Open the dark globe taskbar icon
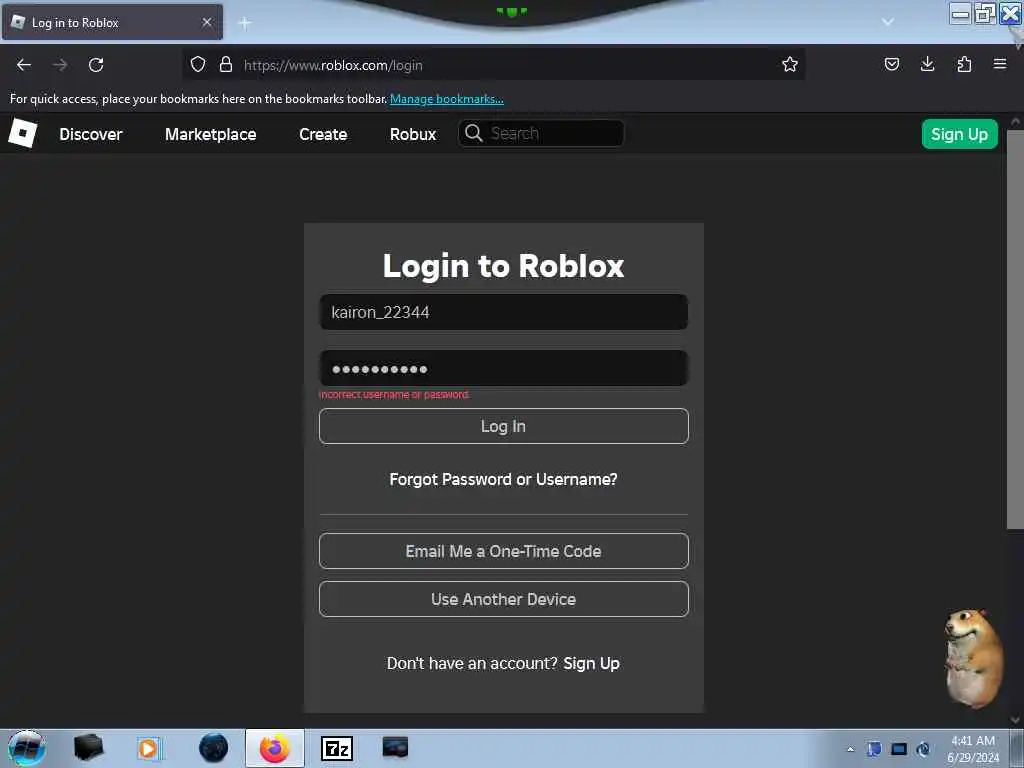The image size is (1024, 768). pyautogui.click(x=214, y=748)
